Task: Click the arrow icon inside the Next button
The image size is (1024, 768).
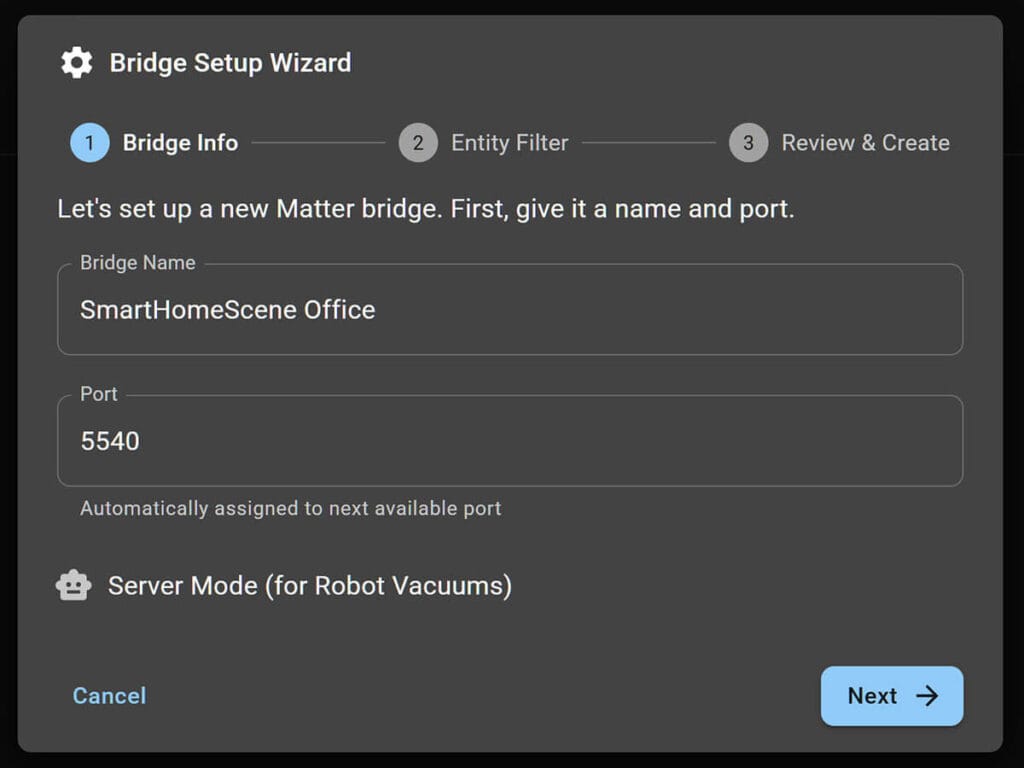Action: point(928,696)
